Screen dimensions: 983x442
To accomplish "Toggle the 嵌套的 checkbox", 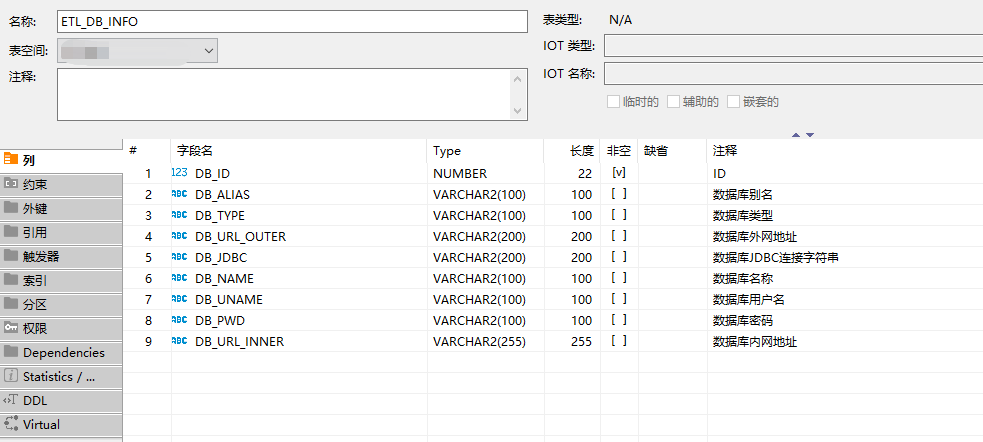I will 734,101.
